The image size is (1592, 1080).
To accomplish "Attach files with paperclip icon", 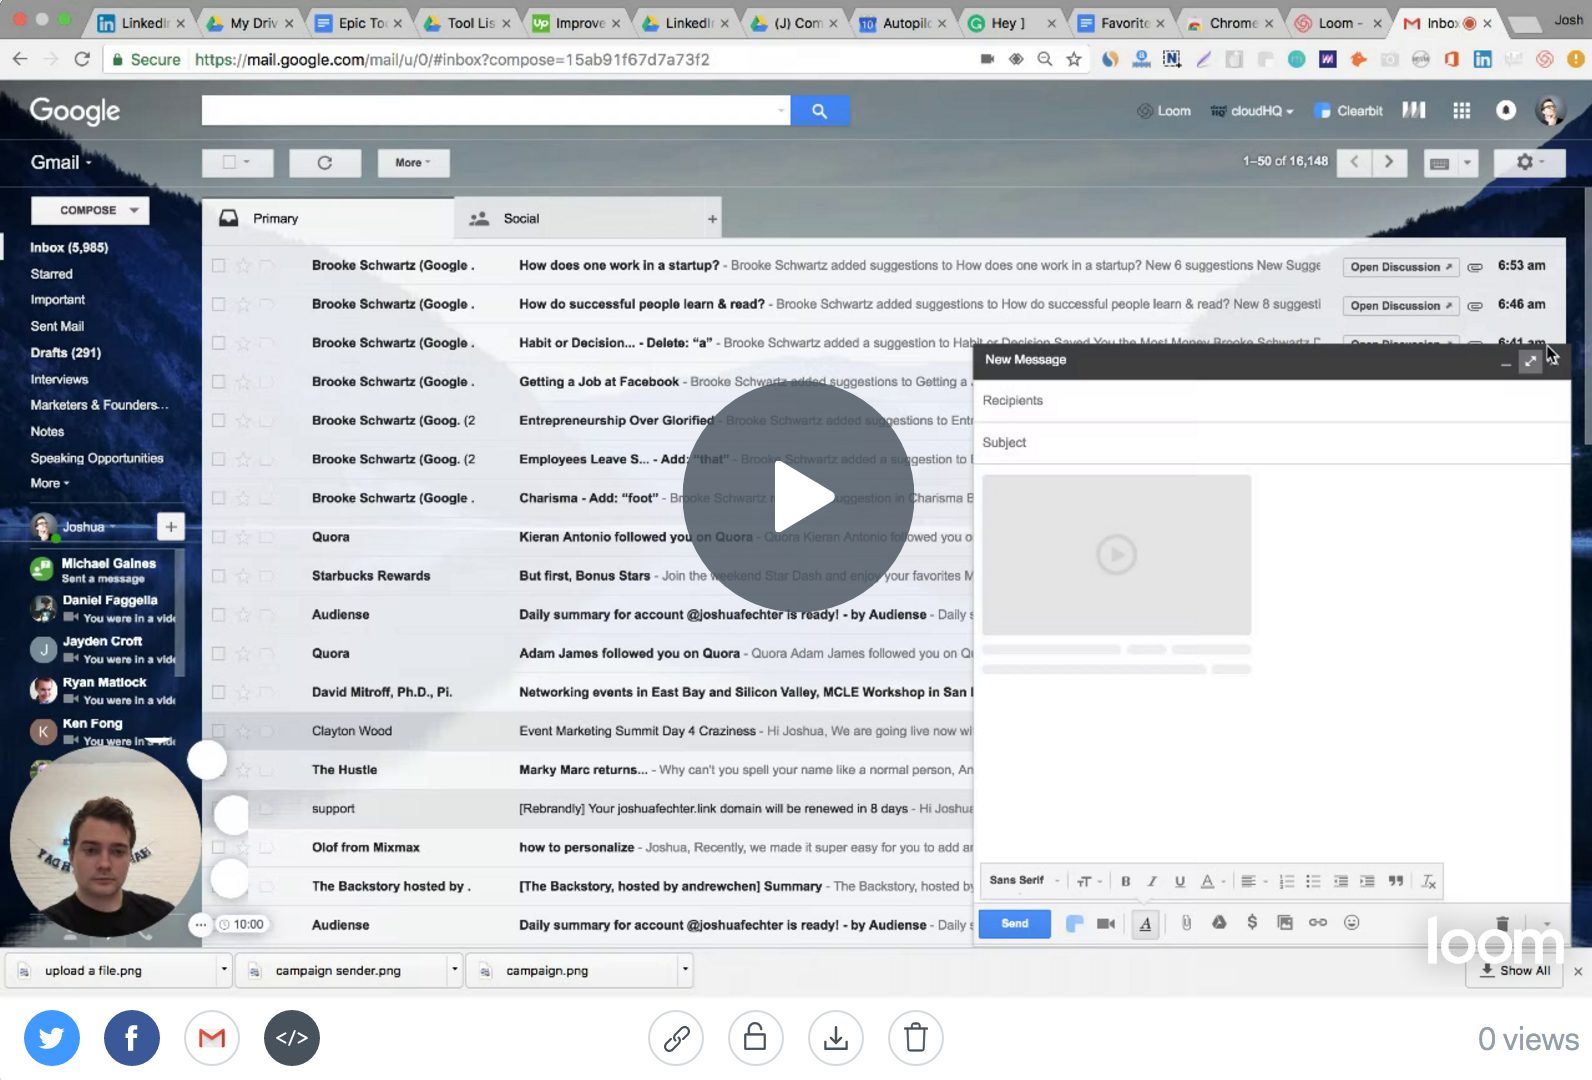I will point(1186,923).
